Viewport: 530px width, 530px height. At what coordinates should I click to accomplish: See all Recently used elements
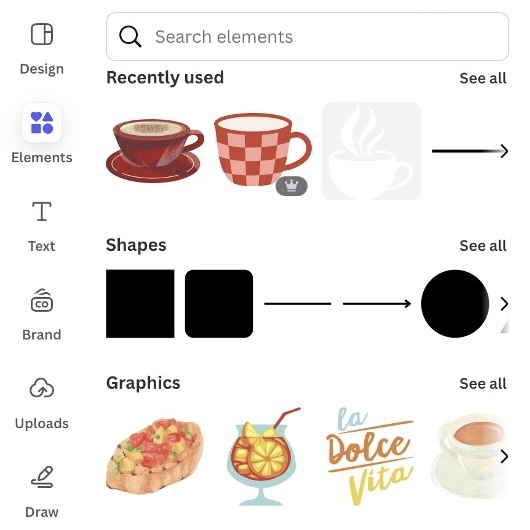[483, 78]
